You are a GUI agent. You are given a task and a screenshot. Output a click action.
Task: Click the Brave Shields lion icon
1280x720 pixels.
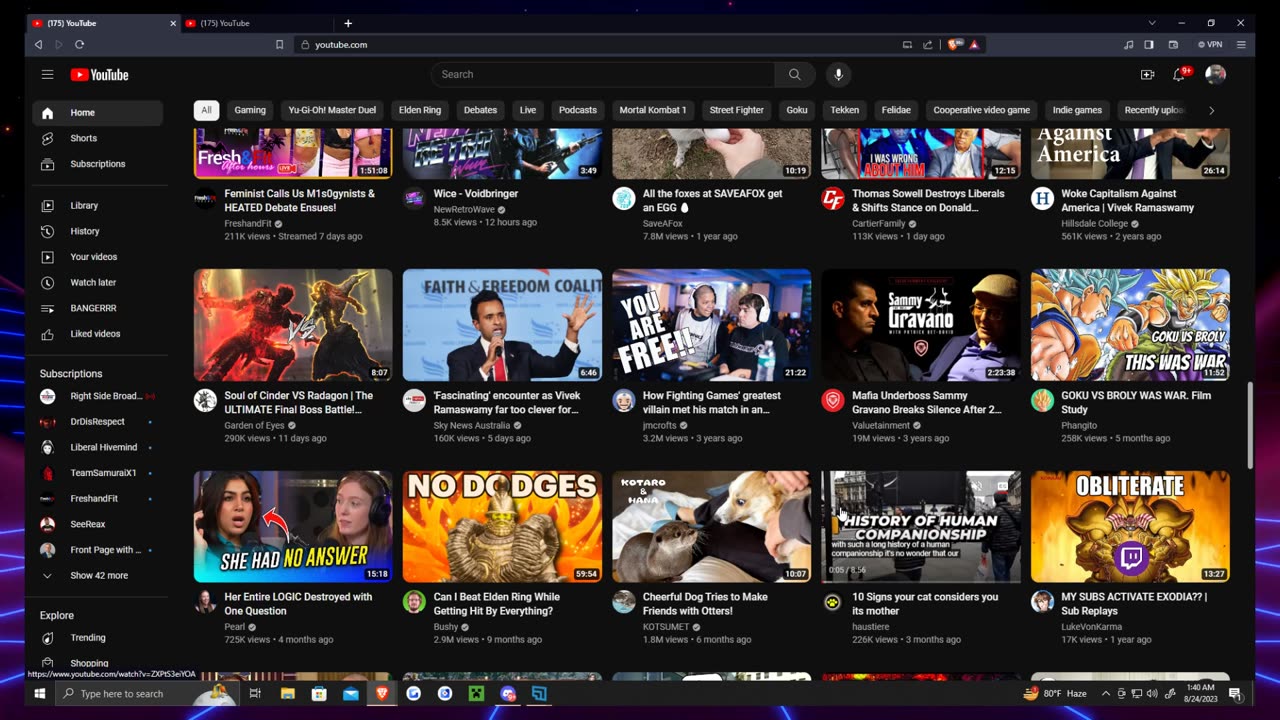(x=955, y=45)
